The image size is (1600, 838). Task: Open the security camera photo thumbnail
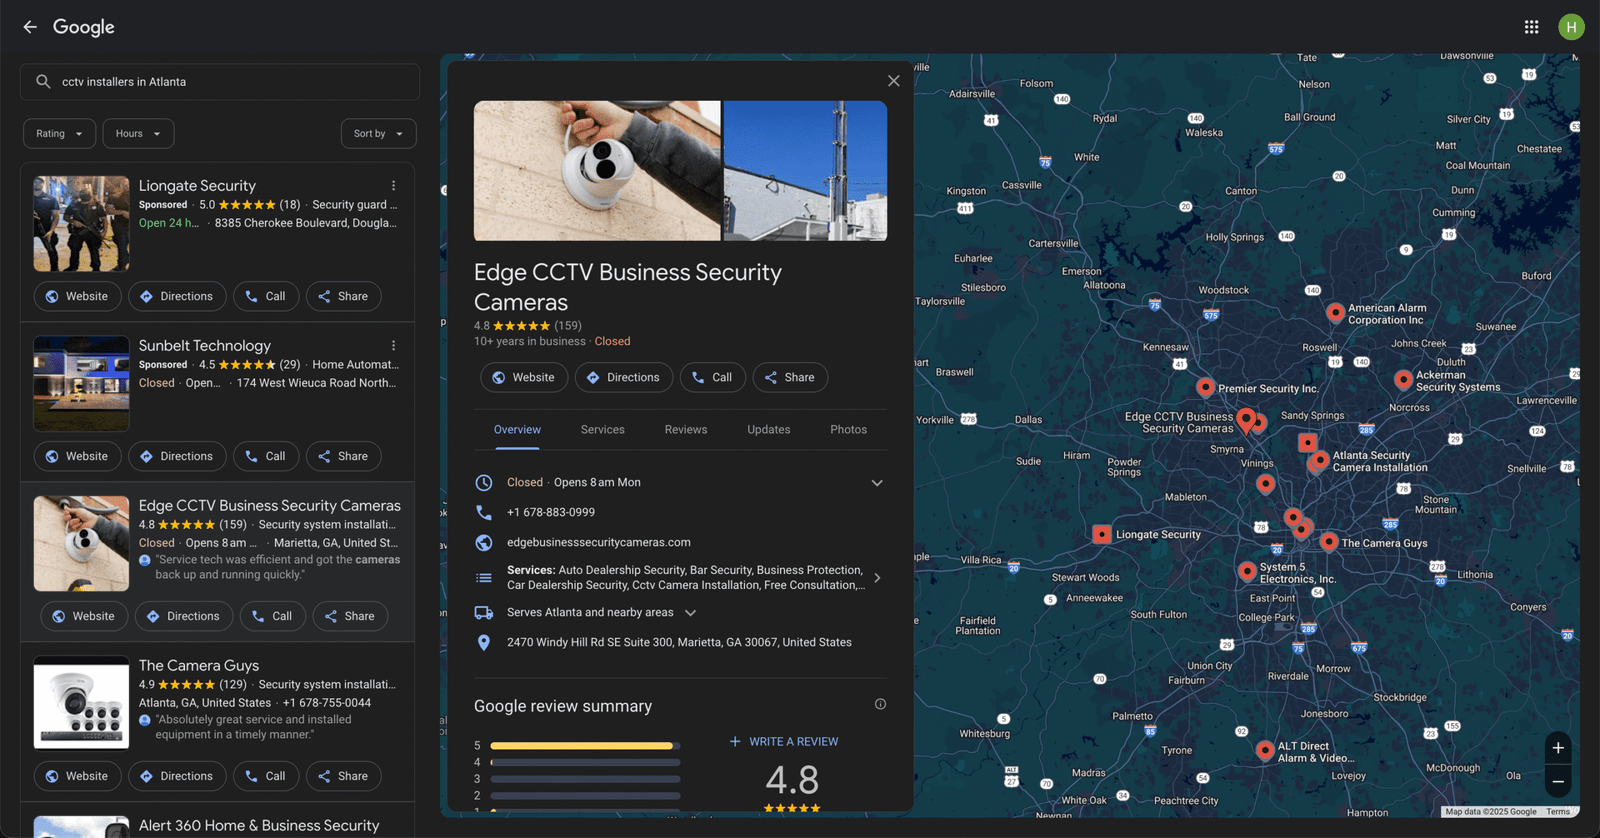[x=597, y=171]
